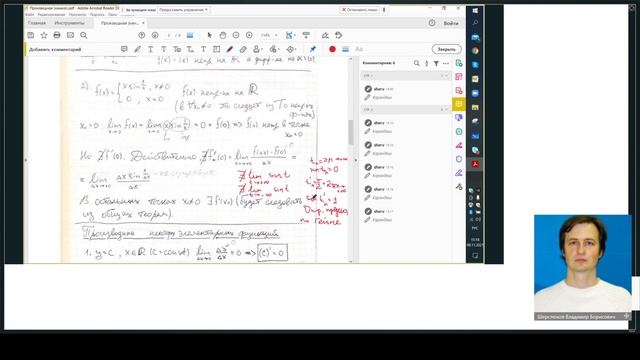
Task: Click the Export PDF side panel icon
Action: (x=459, y=63)
